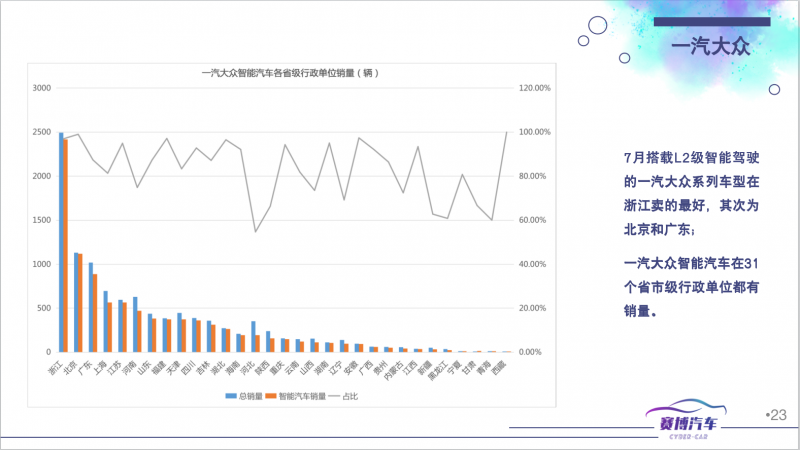800x450 pixels.
Task: Click the 0.00% right axis value
Action: click(x=531, y=352)
